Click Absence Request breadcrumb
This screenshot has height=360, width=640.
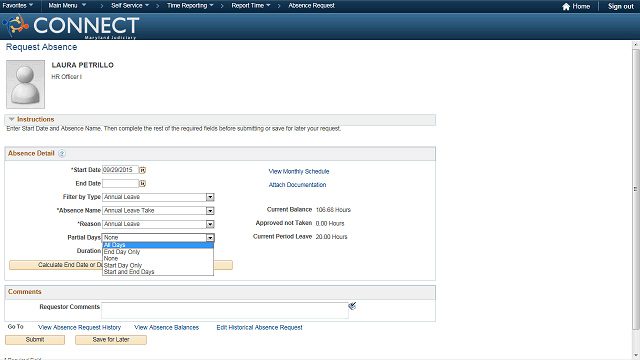coord(311,6)
